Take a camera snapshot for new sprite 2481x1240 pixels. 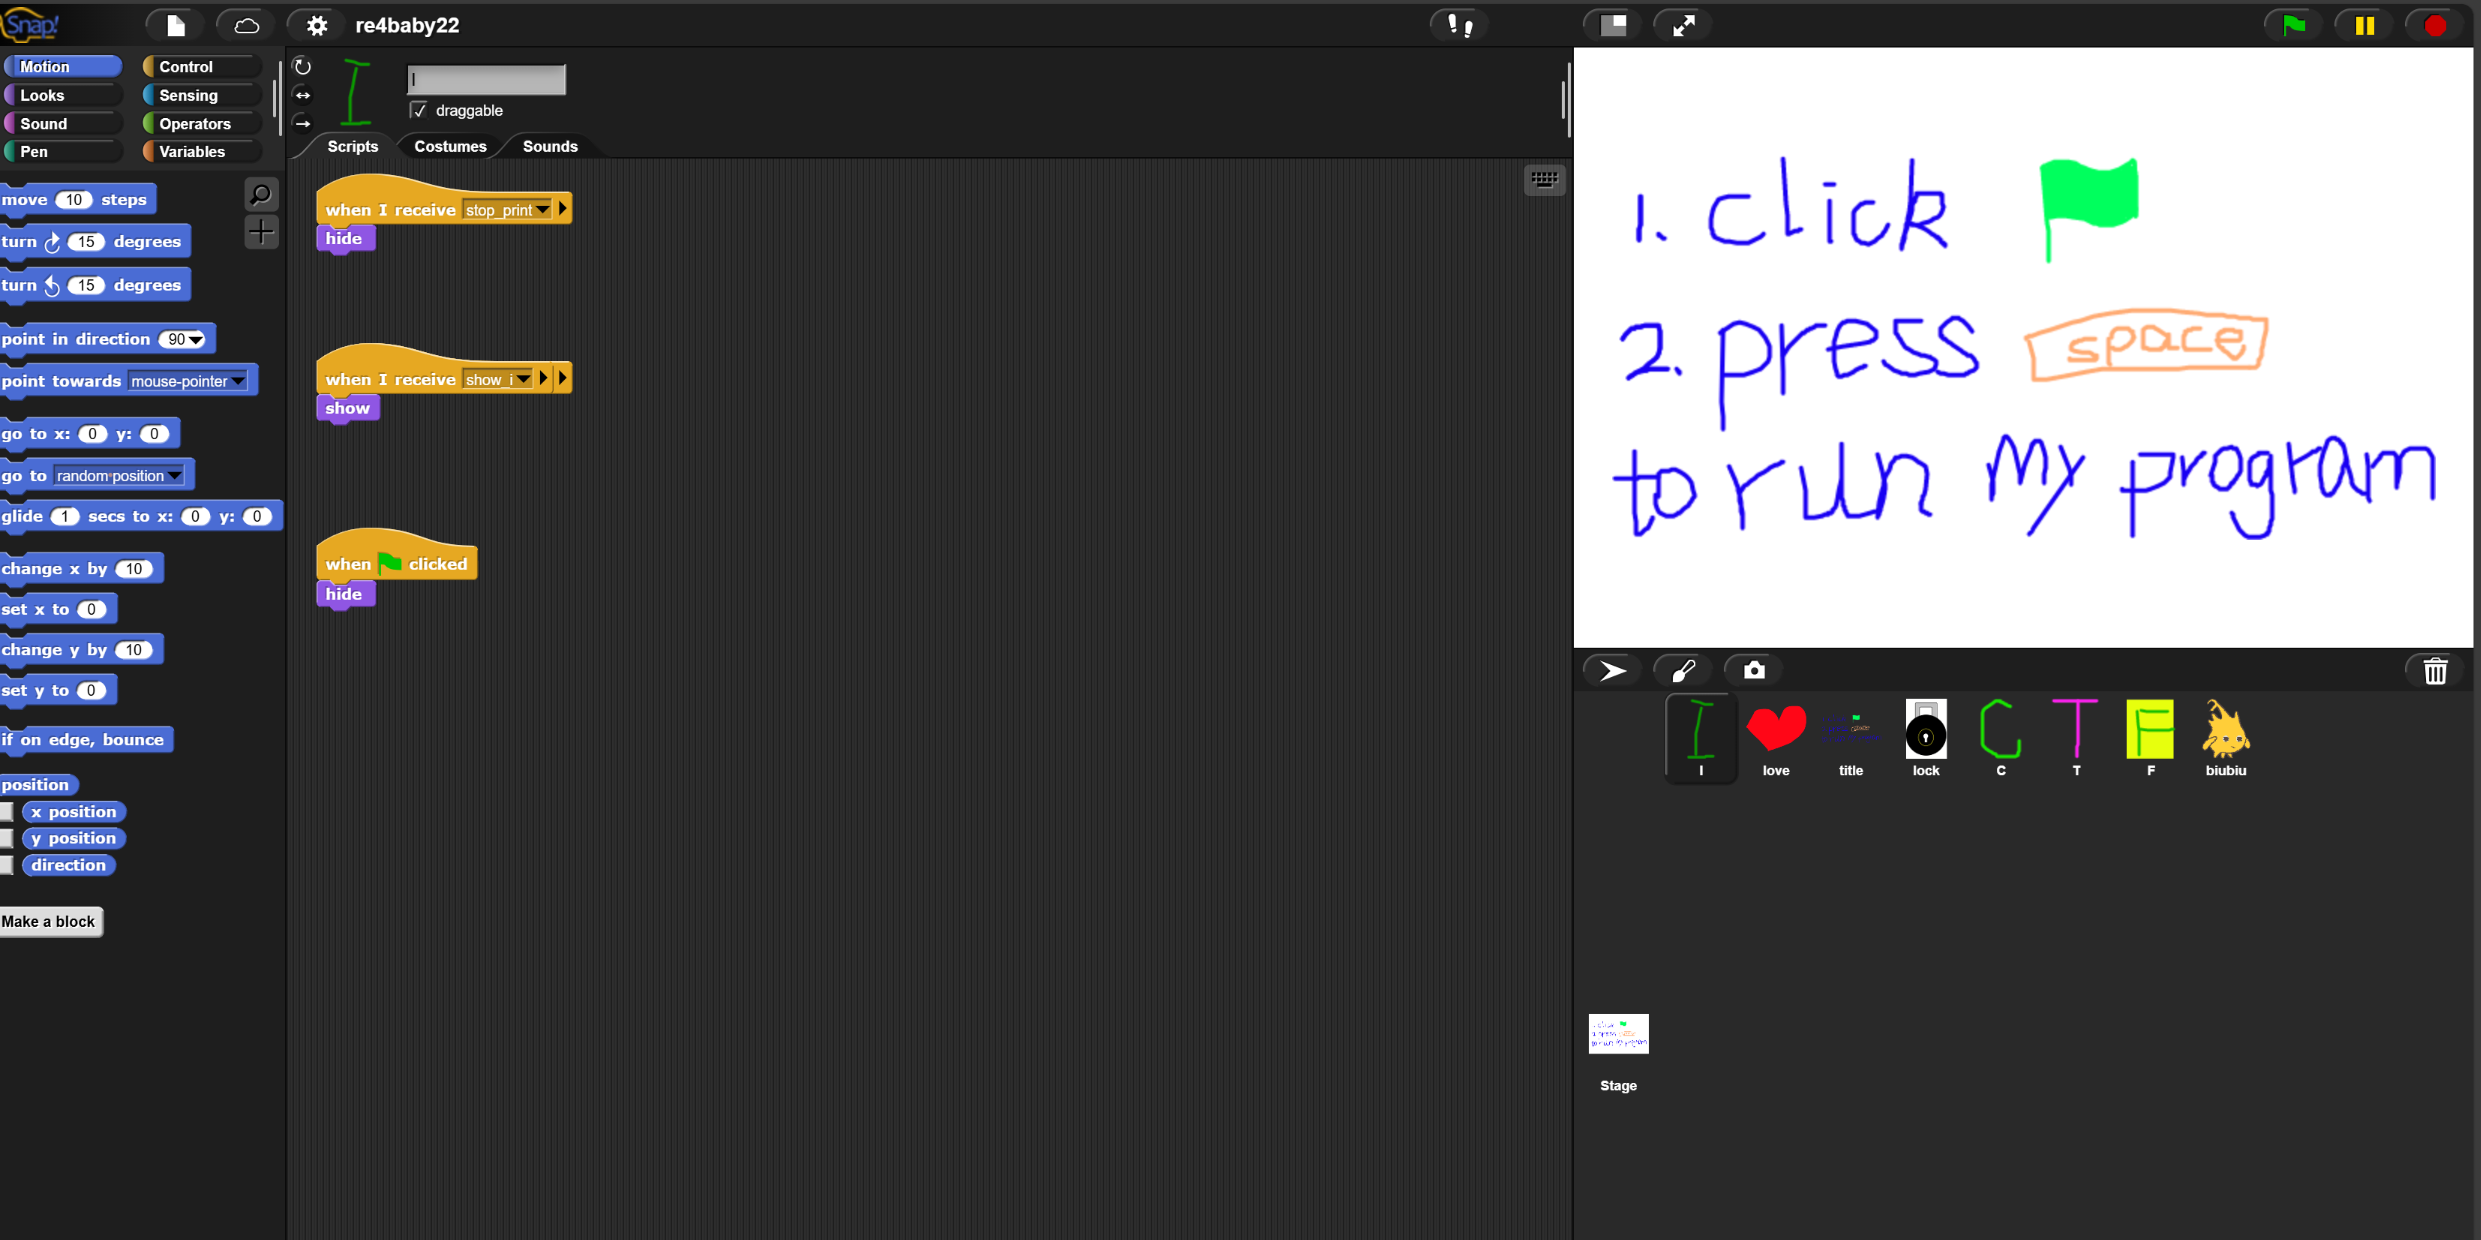[1754, 670]
